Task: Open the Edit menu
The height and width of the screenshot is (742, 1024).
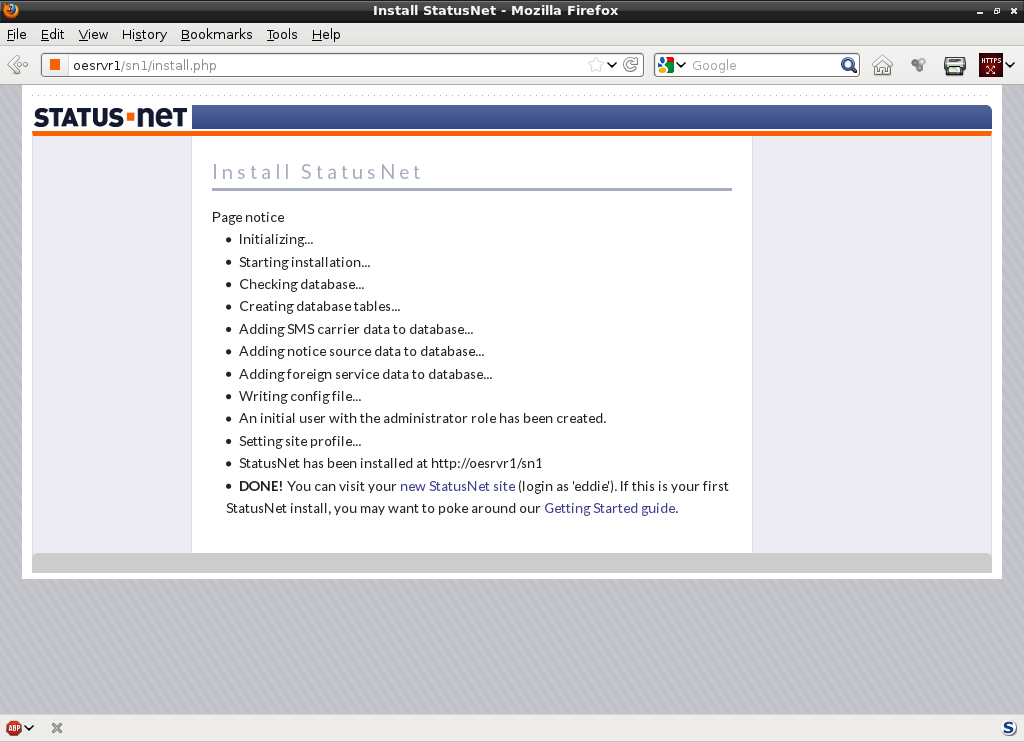Action: [x=52, y=35]
